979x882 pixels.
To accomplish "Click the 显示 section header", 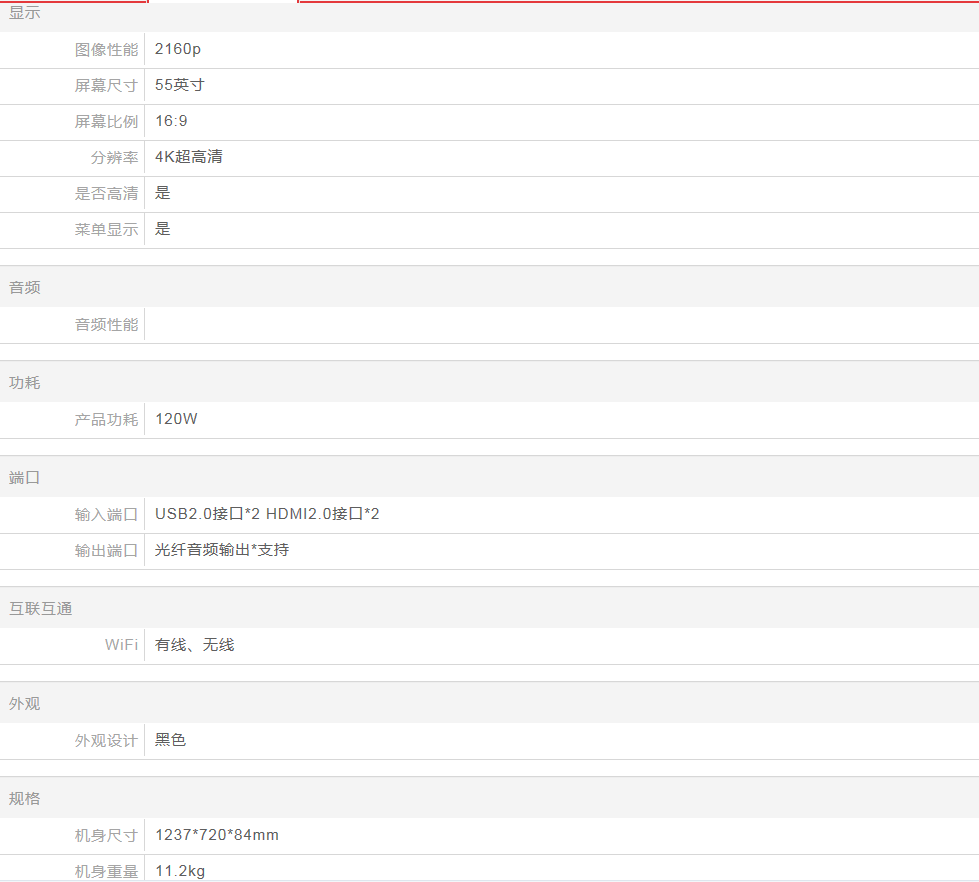I will 25,14.
